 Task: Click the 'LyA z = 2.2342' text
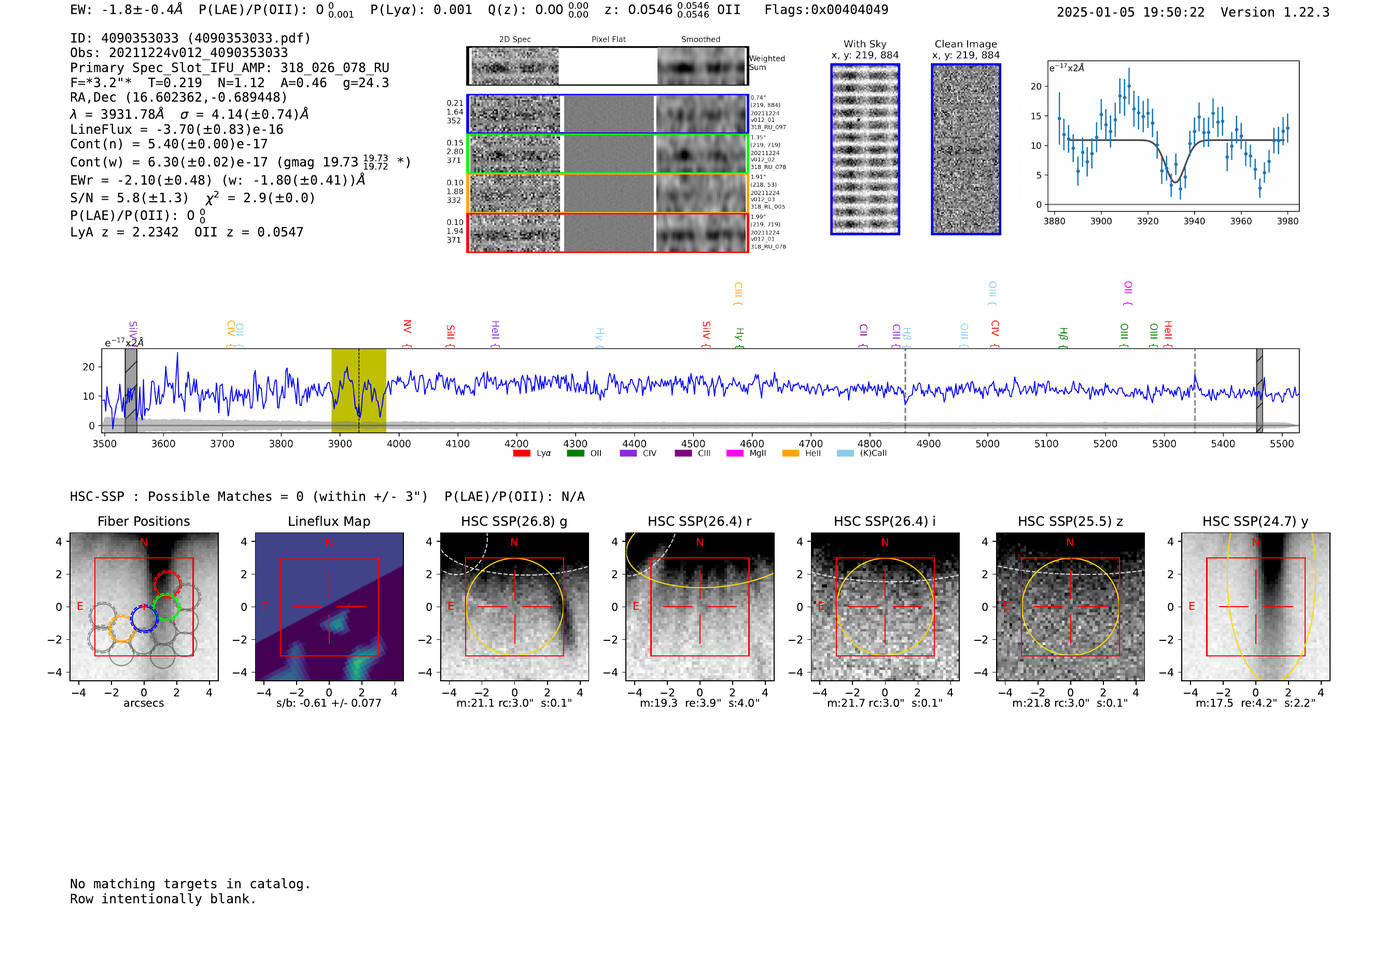(125, 232)
